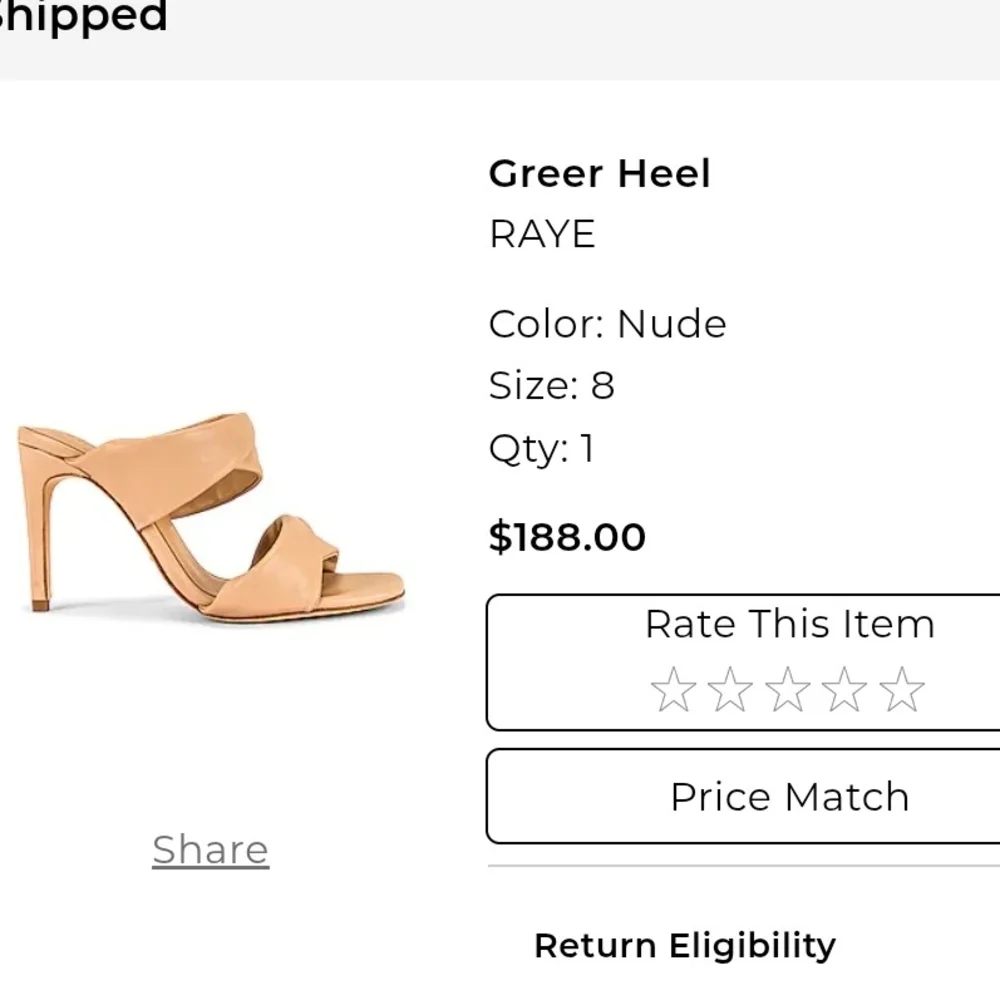Select the fourth rating star
The image size is (1000, 1000).
click(845, 690)
